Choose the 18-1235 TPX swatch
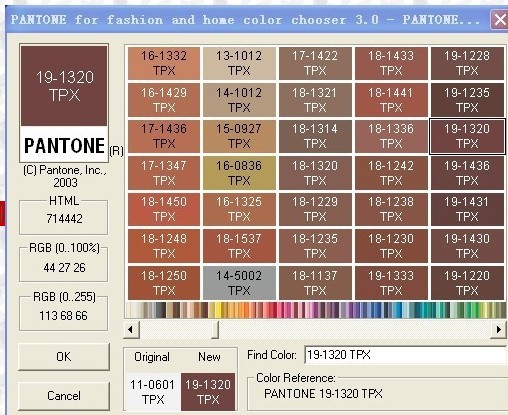The height and width of the screenshot is (415, 508). (315, 246)
